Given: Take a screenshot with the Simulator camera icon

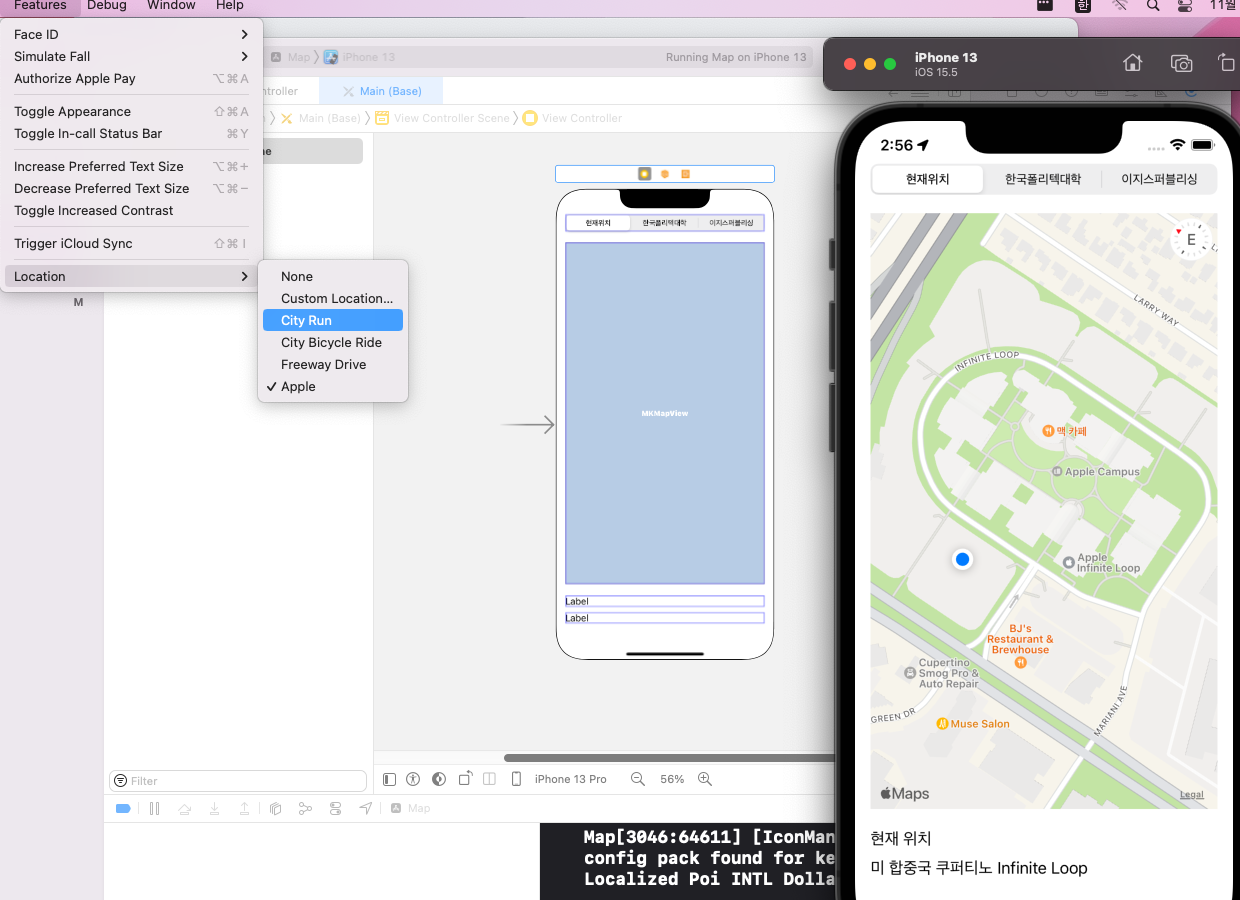Looking at the screenshot, I should (x=1182, y=63).
